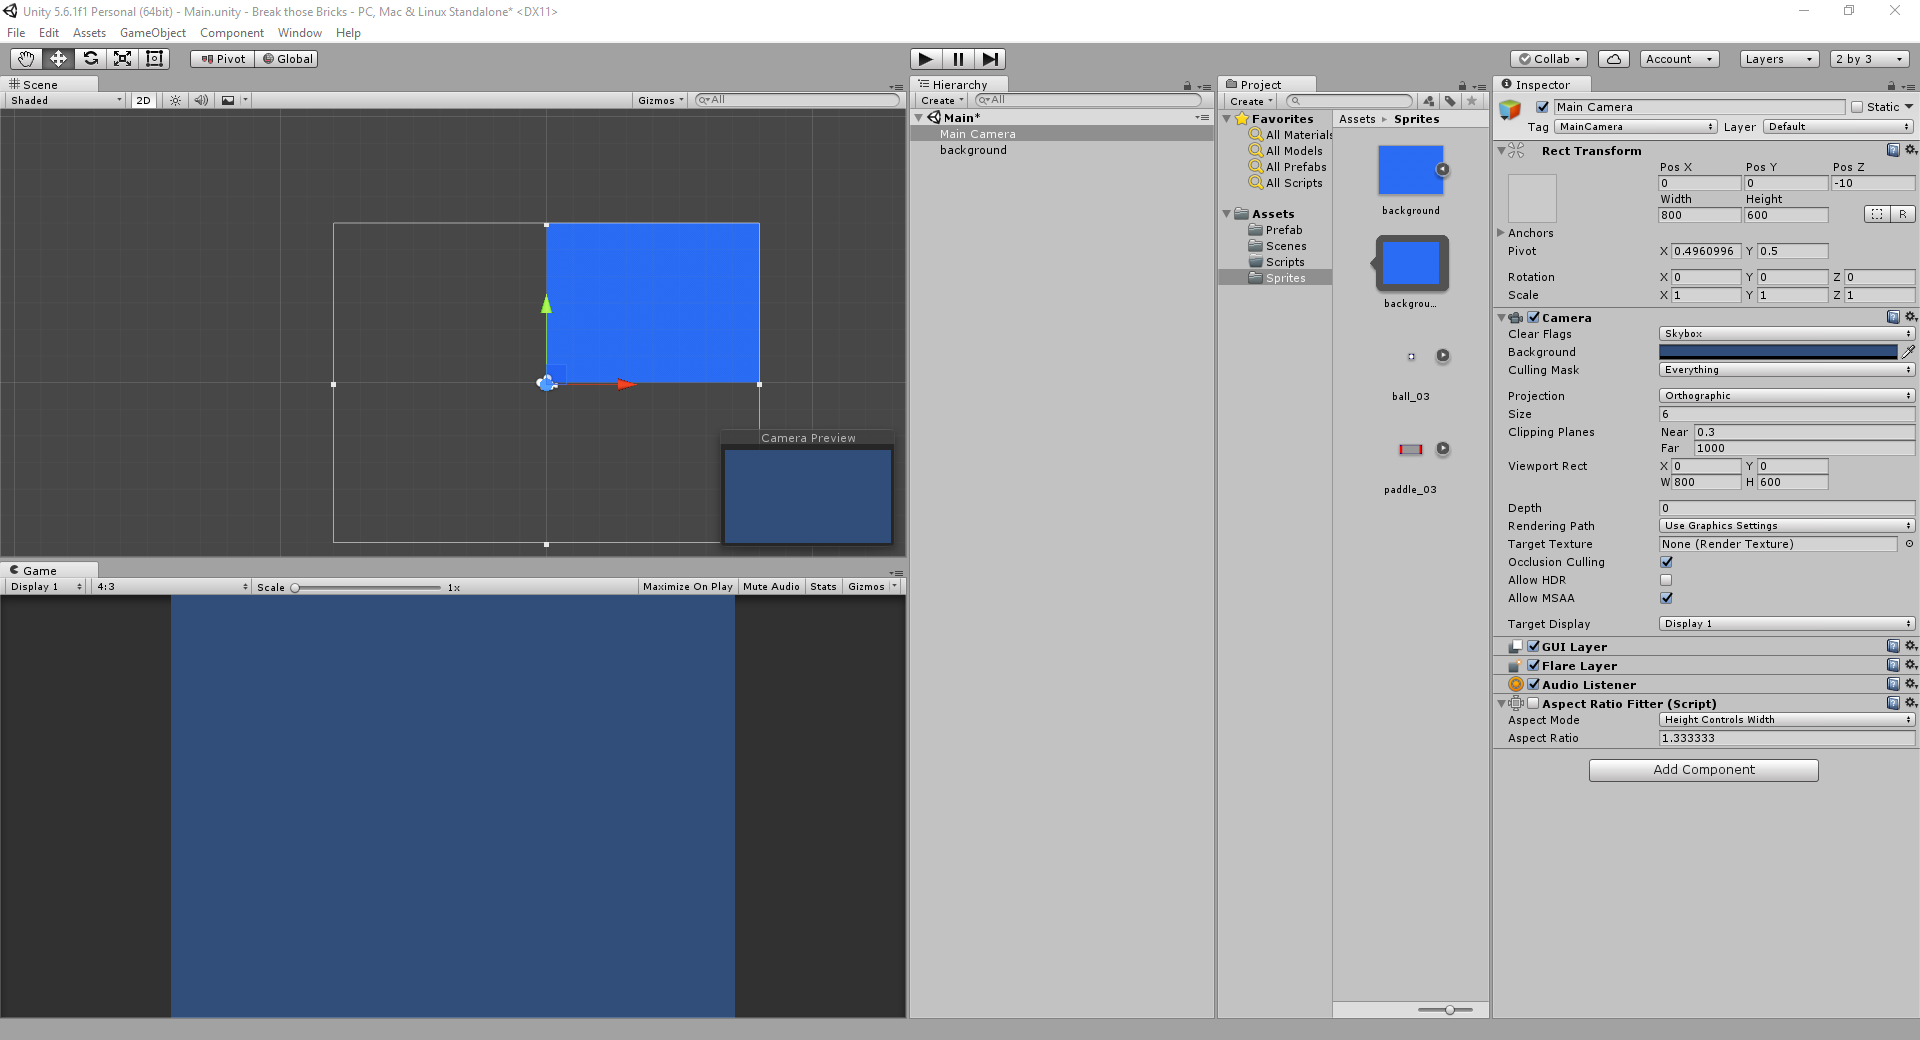
Task: Toggle Occlusion Culling checkbox
Action: pyautogui.click(x=1666, y=562)
